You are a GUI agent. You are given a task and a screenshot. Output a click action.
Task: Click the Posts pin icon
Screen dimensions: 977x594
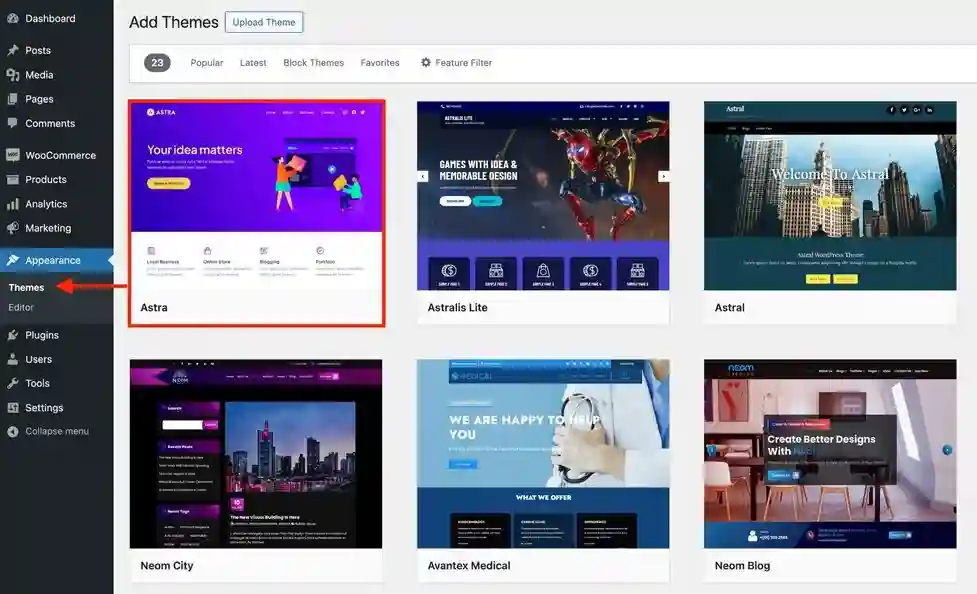pyautogui.click(x=12, y=51)
